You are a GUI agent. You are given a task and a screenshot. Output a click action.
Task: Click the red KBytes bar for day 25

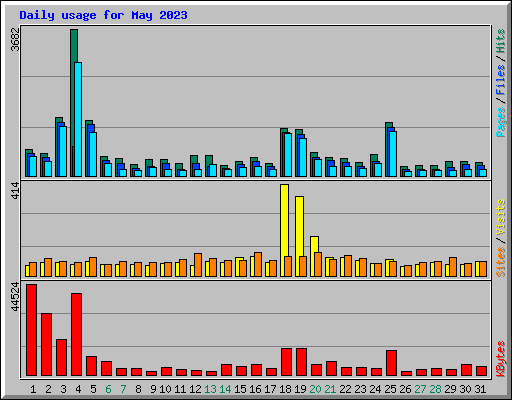(392, 363)
